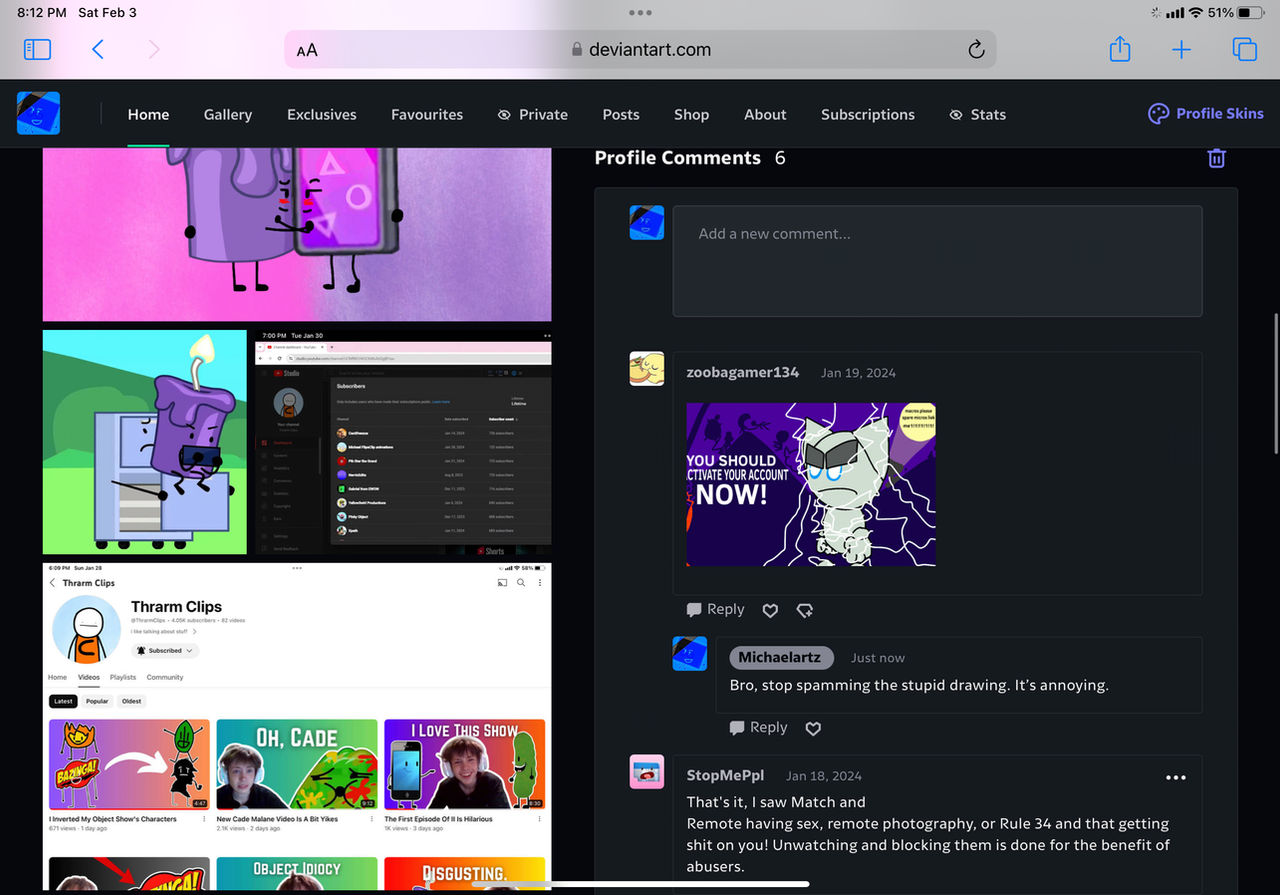The height and width of the screenshot is (895, 1280).
Task: Open the AA page format menu
Action: point(307,50)
